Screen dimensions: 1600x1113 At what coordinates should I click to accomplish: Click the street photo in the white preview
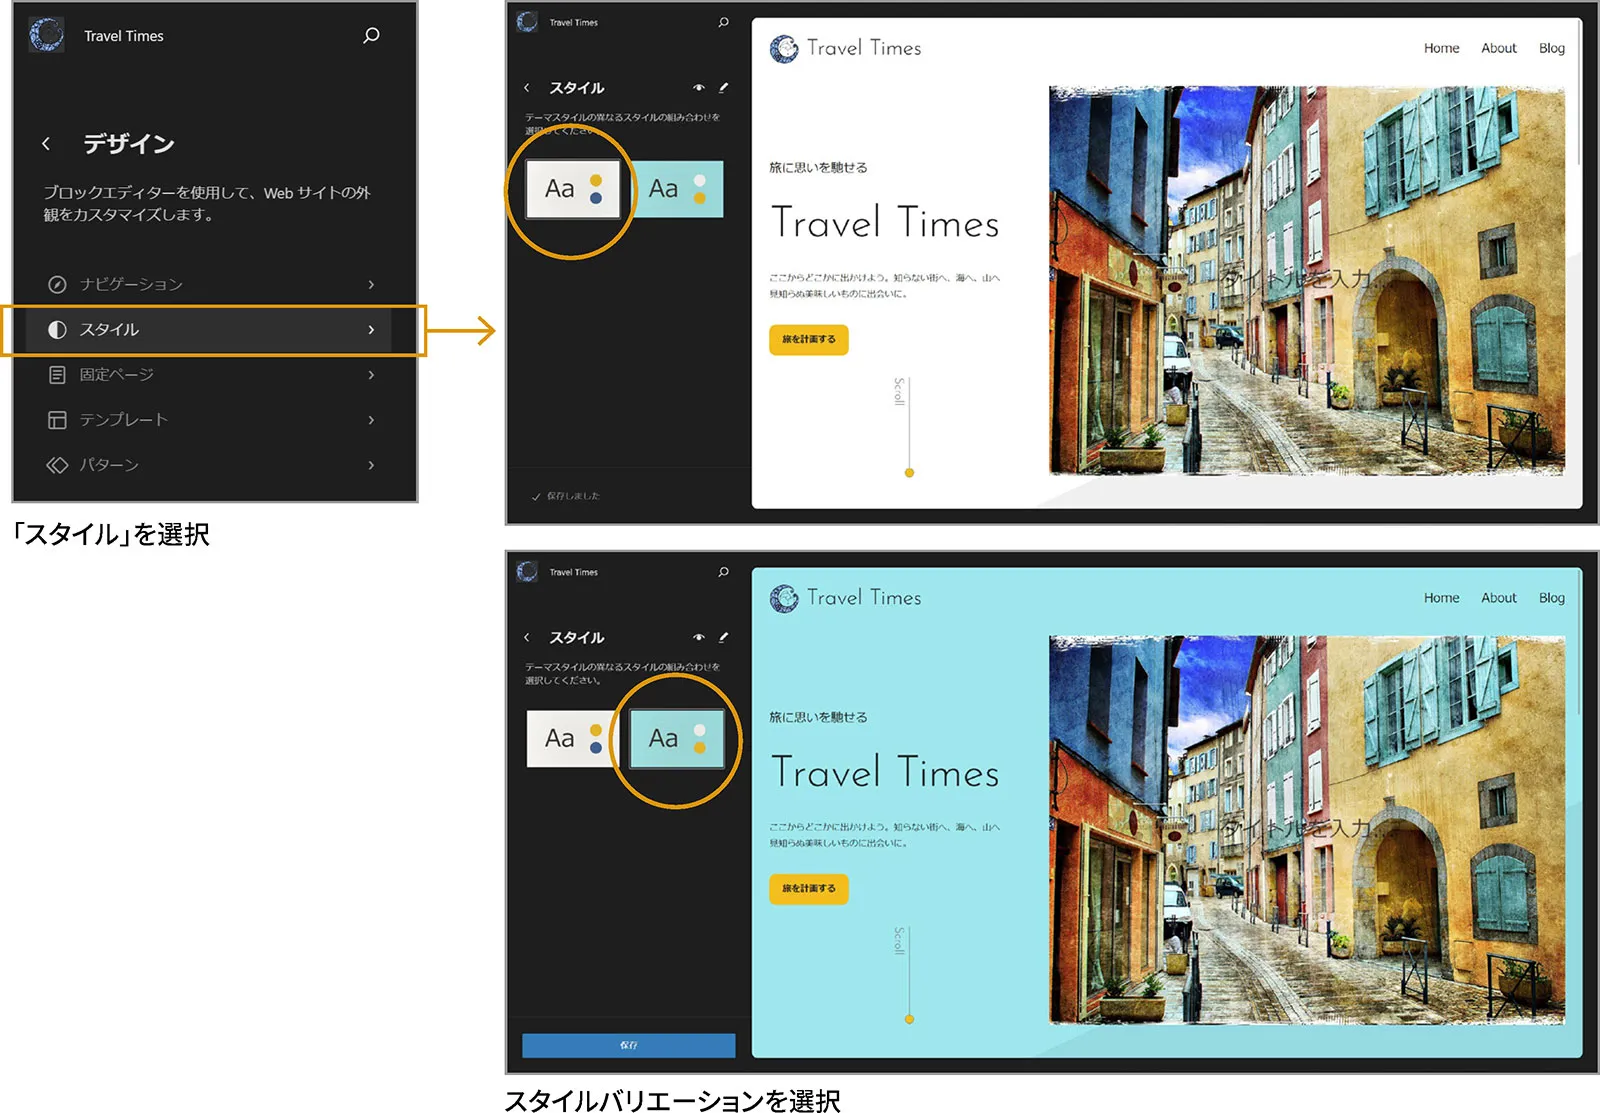[x=1306, y=280]
